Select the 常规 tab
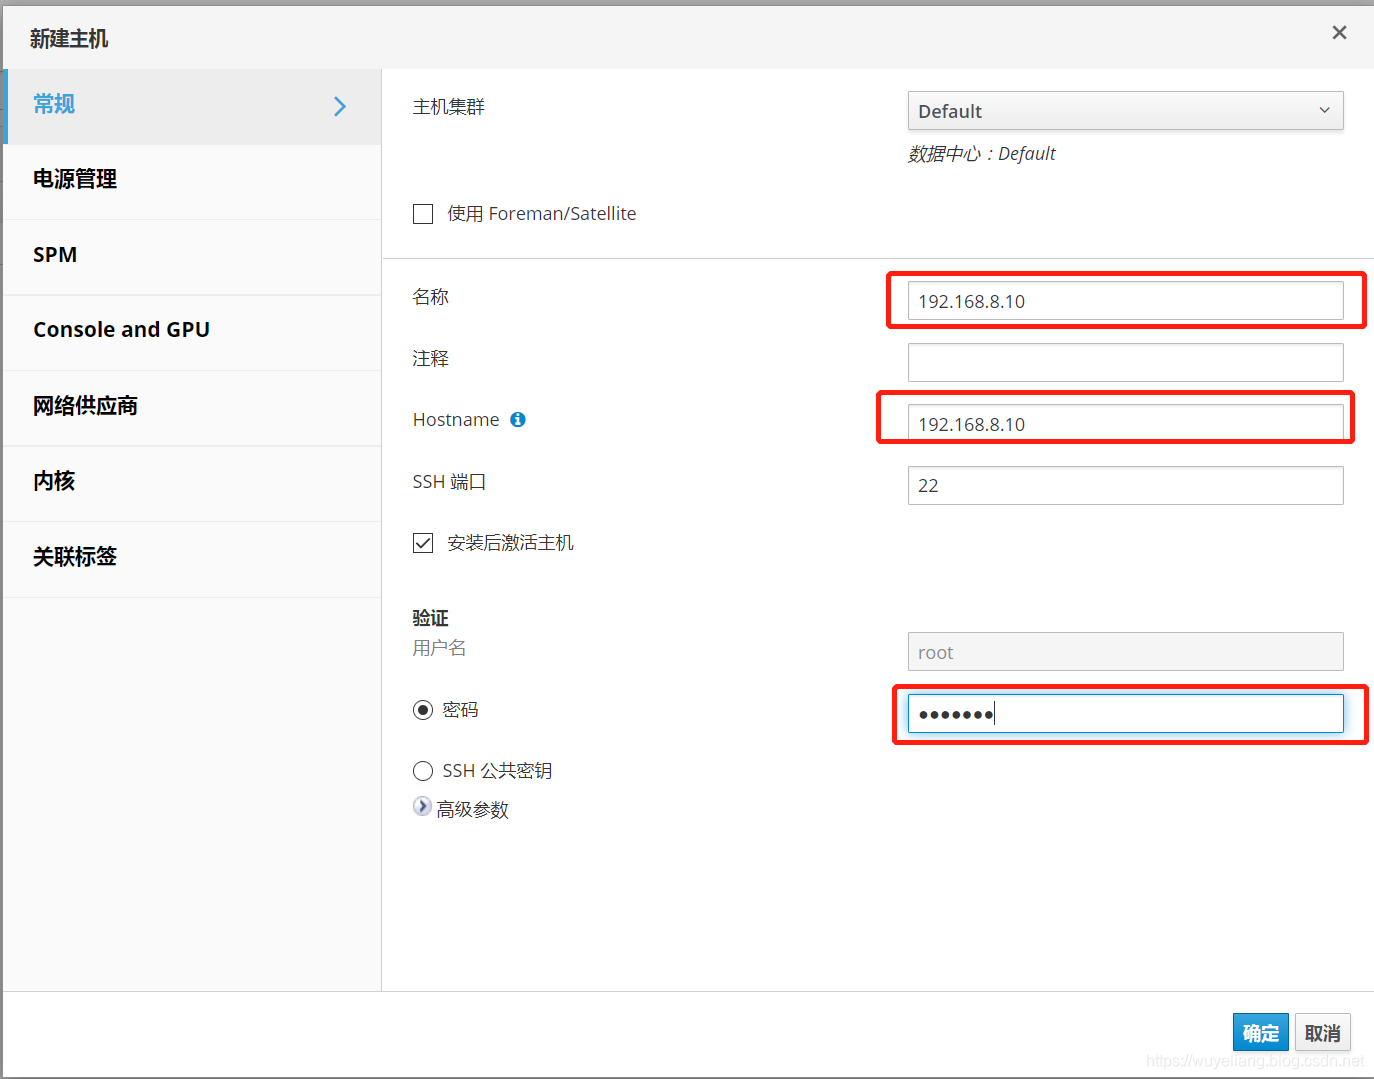Image resolution: width=1374 pixels, height=1079 pixels. (x=192, y=106)
